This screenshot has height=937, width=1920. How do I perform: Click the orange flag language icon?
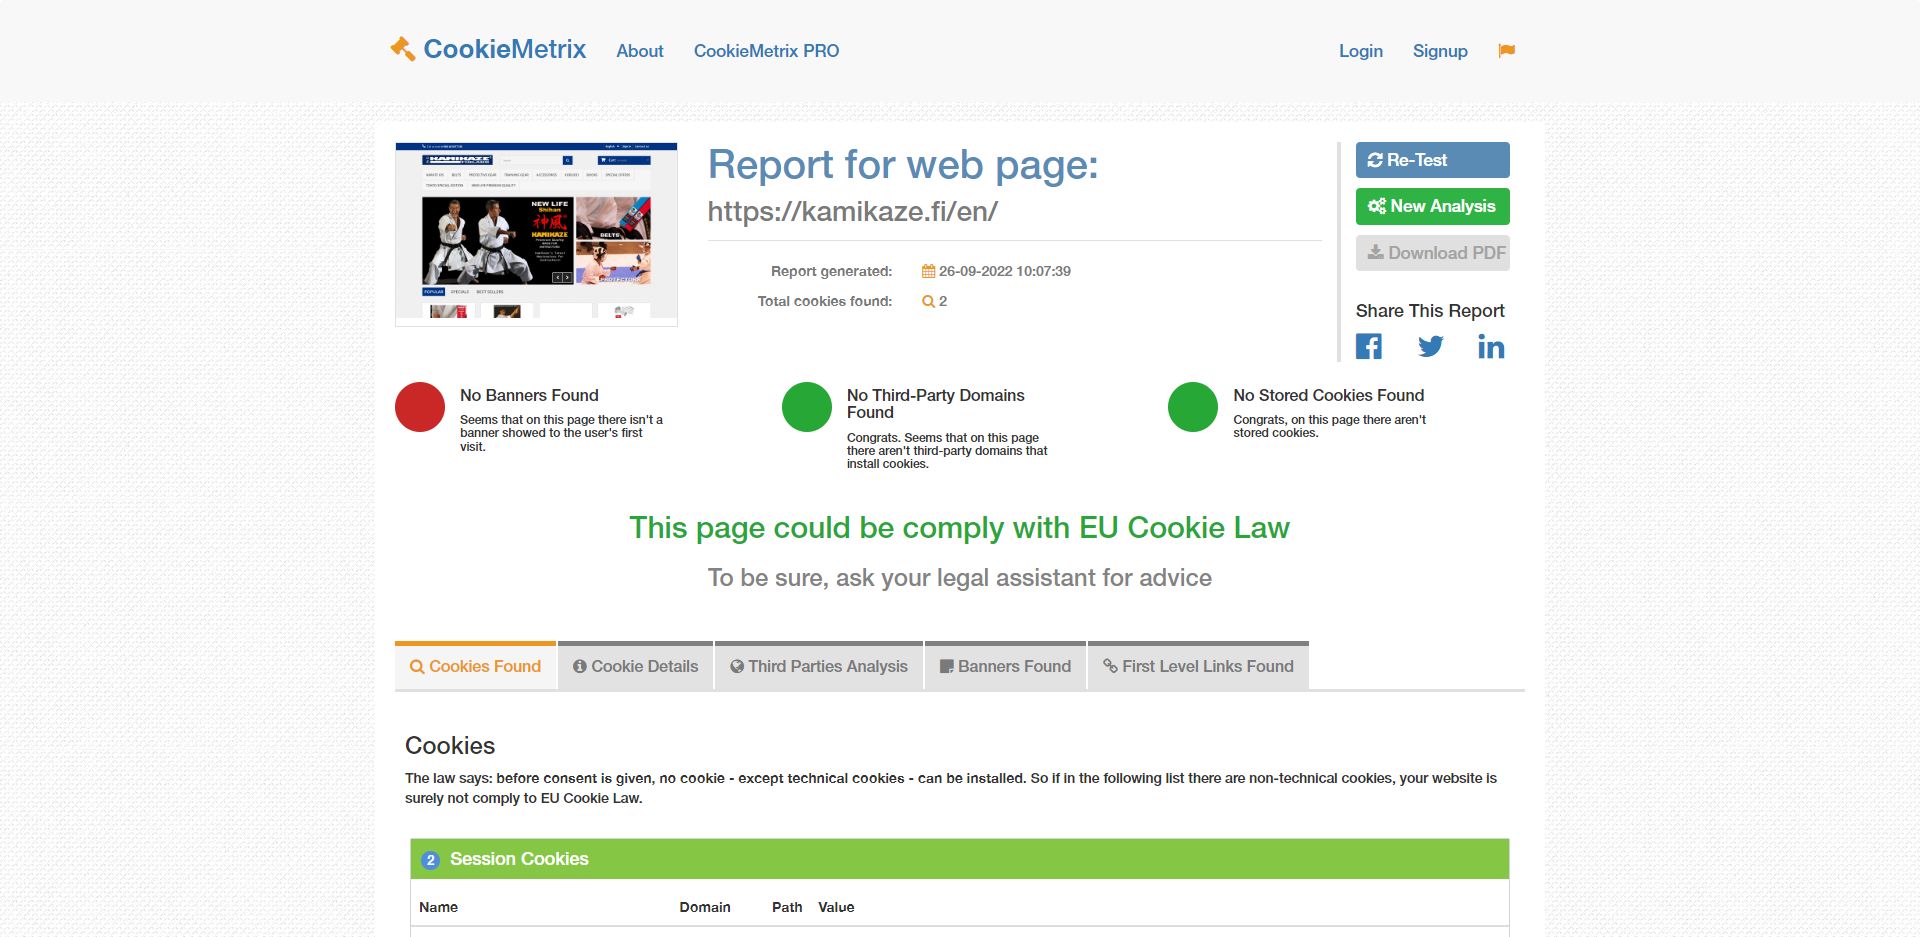[x=1507, y=51]
